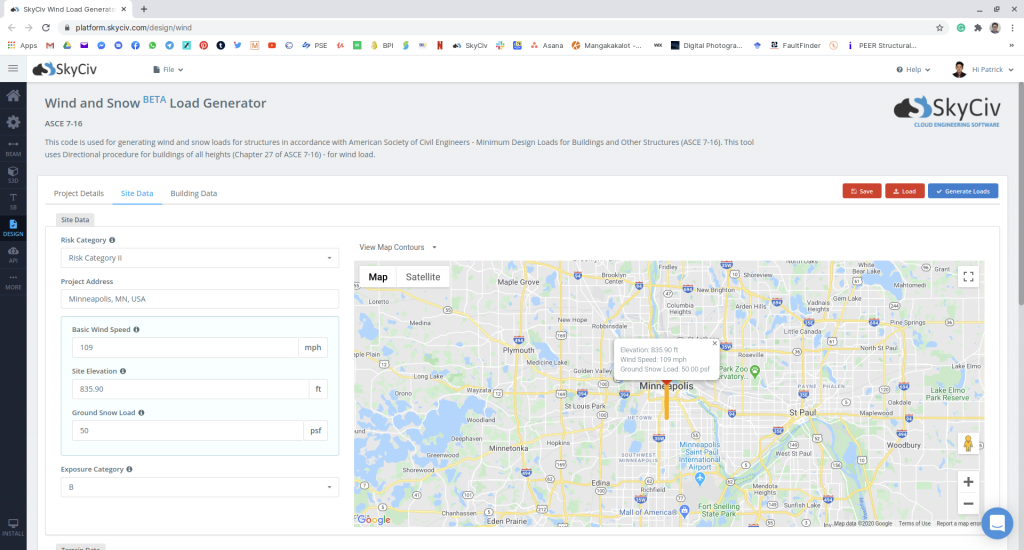The height and width of the screenshot is (550, 1024).
Task: Toggle fullscreen view on the map
Action: [x=967, y=277]
